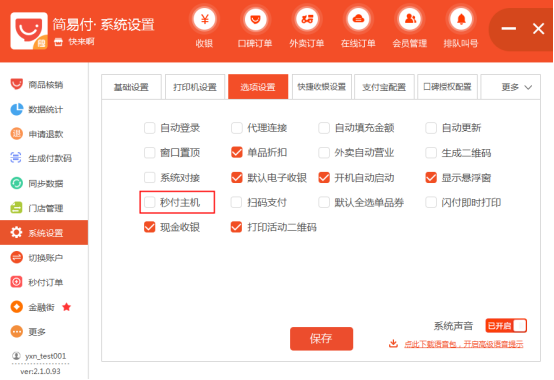Open 外卖订单 delivery orders icon

[307, 19]
